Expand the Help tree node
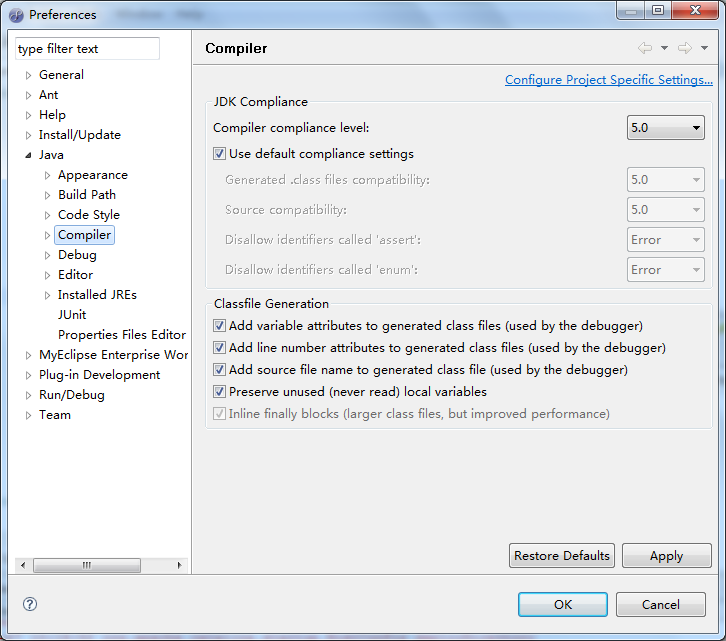This screenshot has width=726, height=641. (x=28, y=115)
